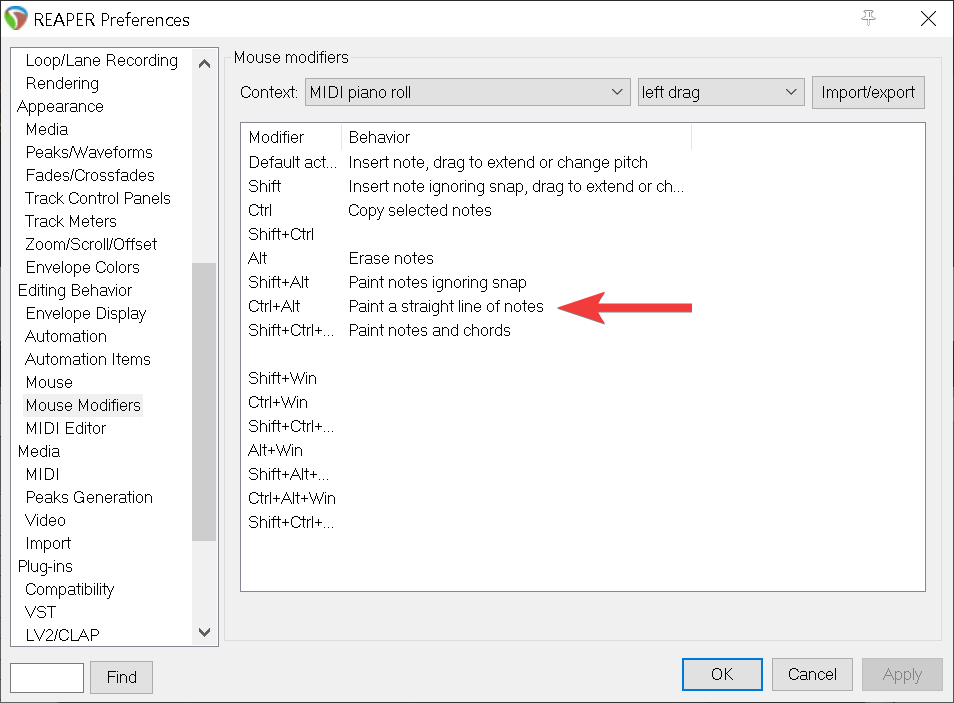
Task: Click 'Insert note ignoring snap' behavior
Action: coord(516,186)
